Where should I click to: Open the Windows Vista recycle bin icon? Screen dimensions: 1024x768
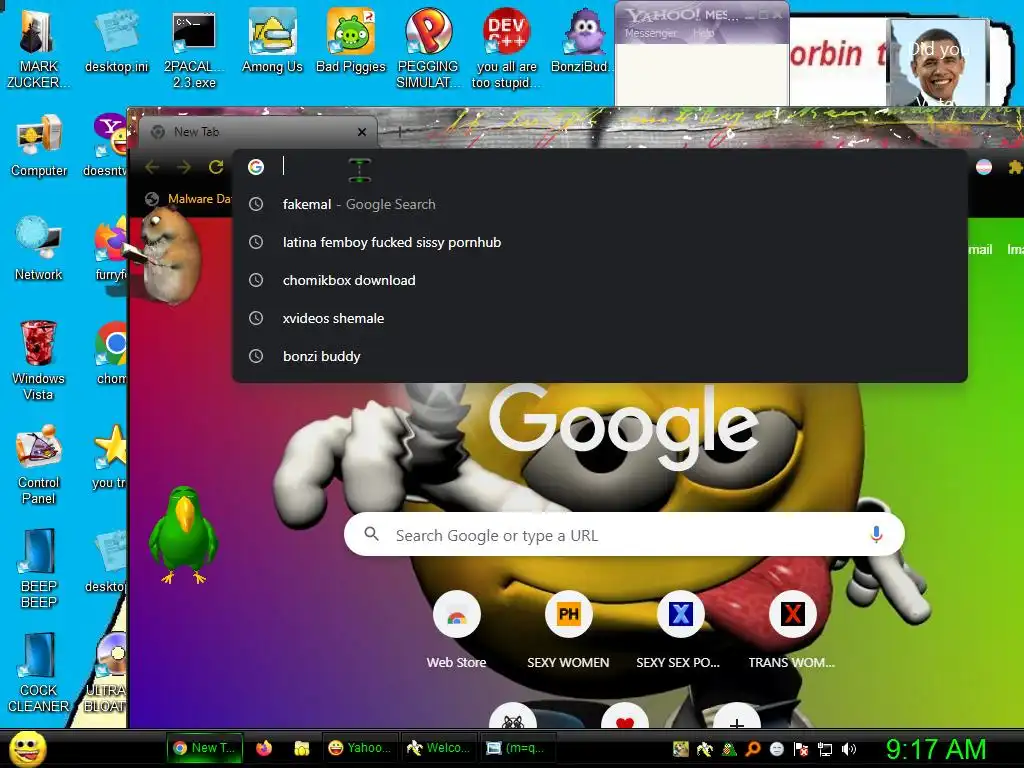pyautogui.click(x=39, y=360)
